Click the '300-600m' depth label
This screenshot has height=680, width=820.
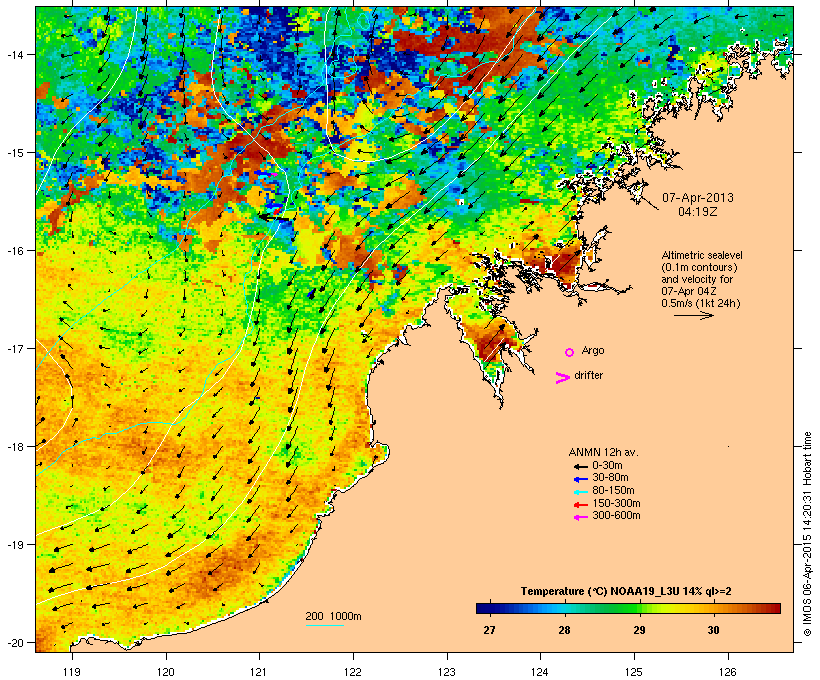(x=616, y=516)
